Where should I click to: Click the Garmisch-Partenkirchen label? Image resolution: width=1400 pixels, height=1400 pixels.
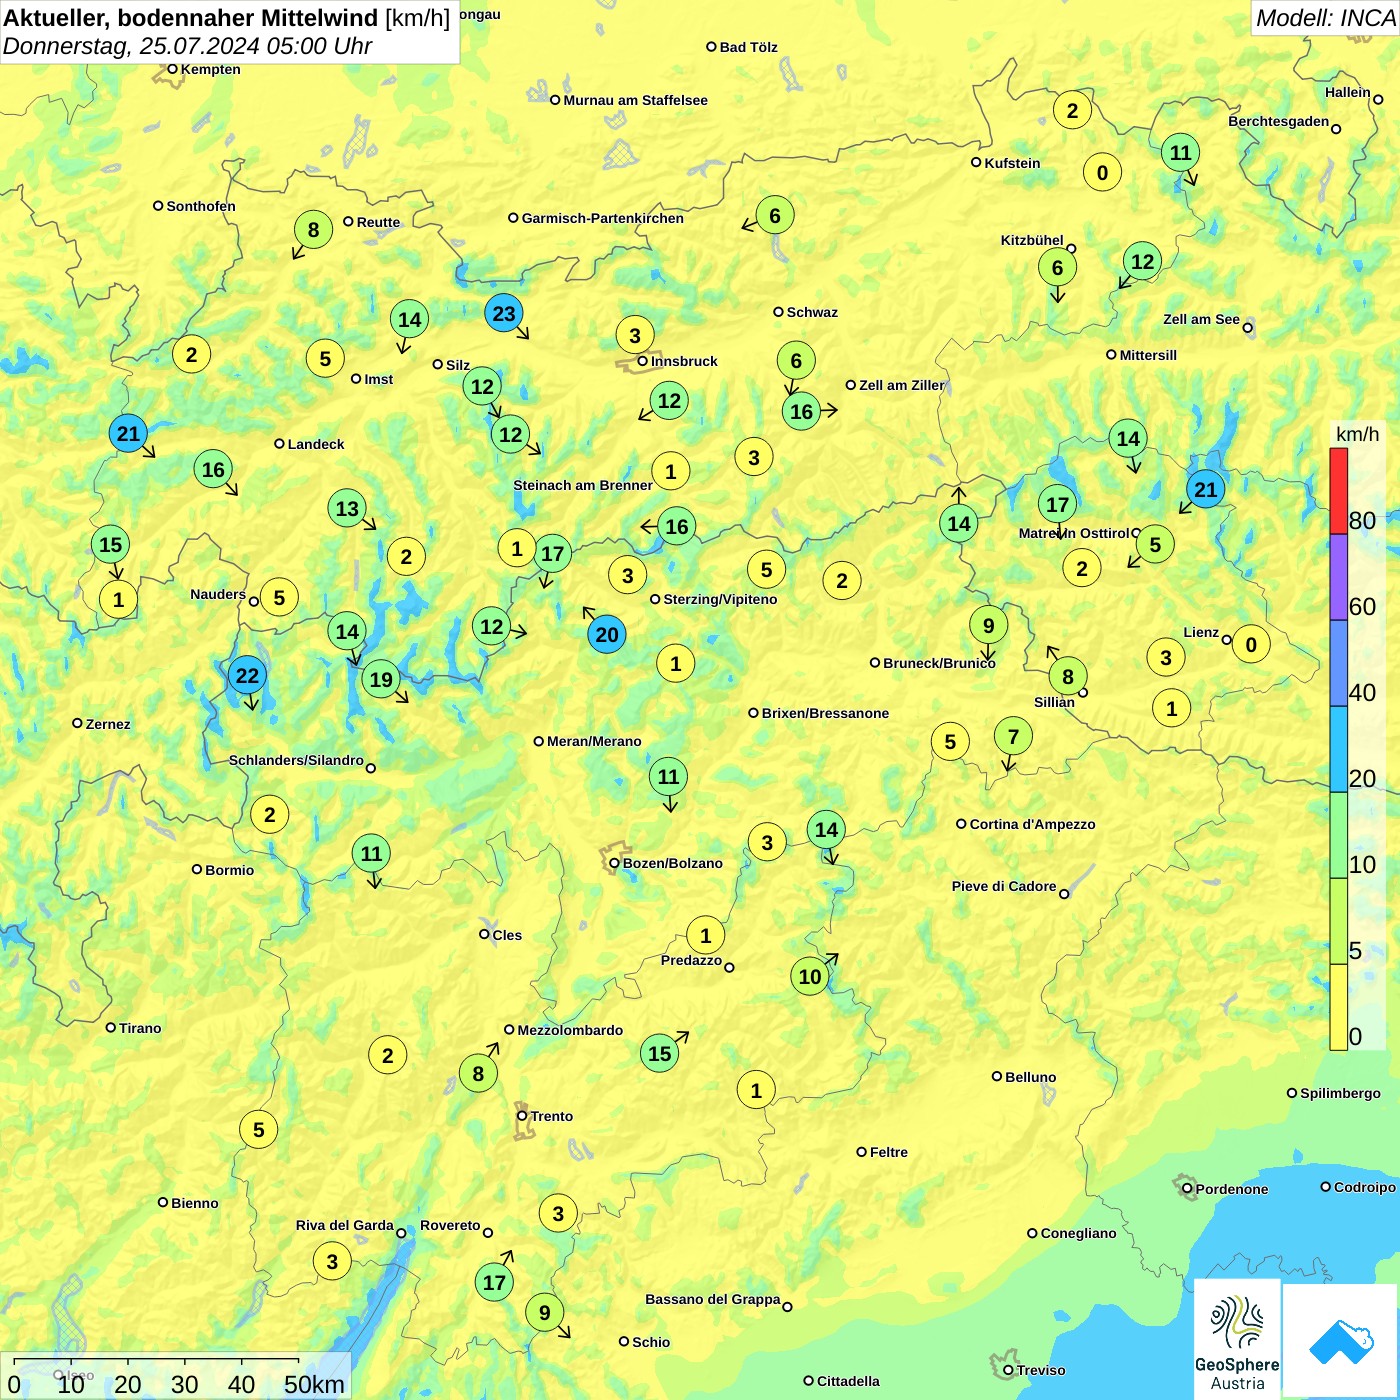pyautogui.click(x=603, y=218)
